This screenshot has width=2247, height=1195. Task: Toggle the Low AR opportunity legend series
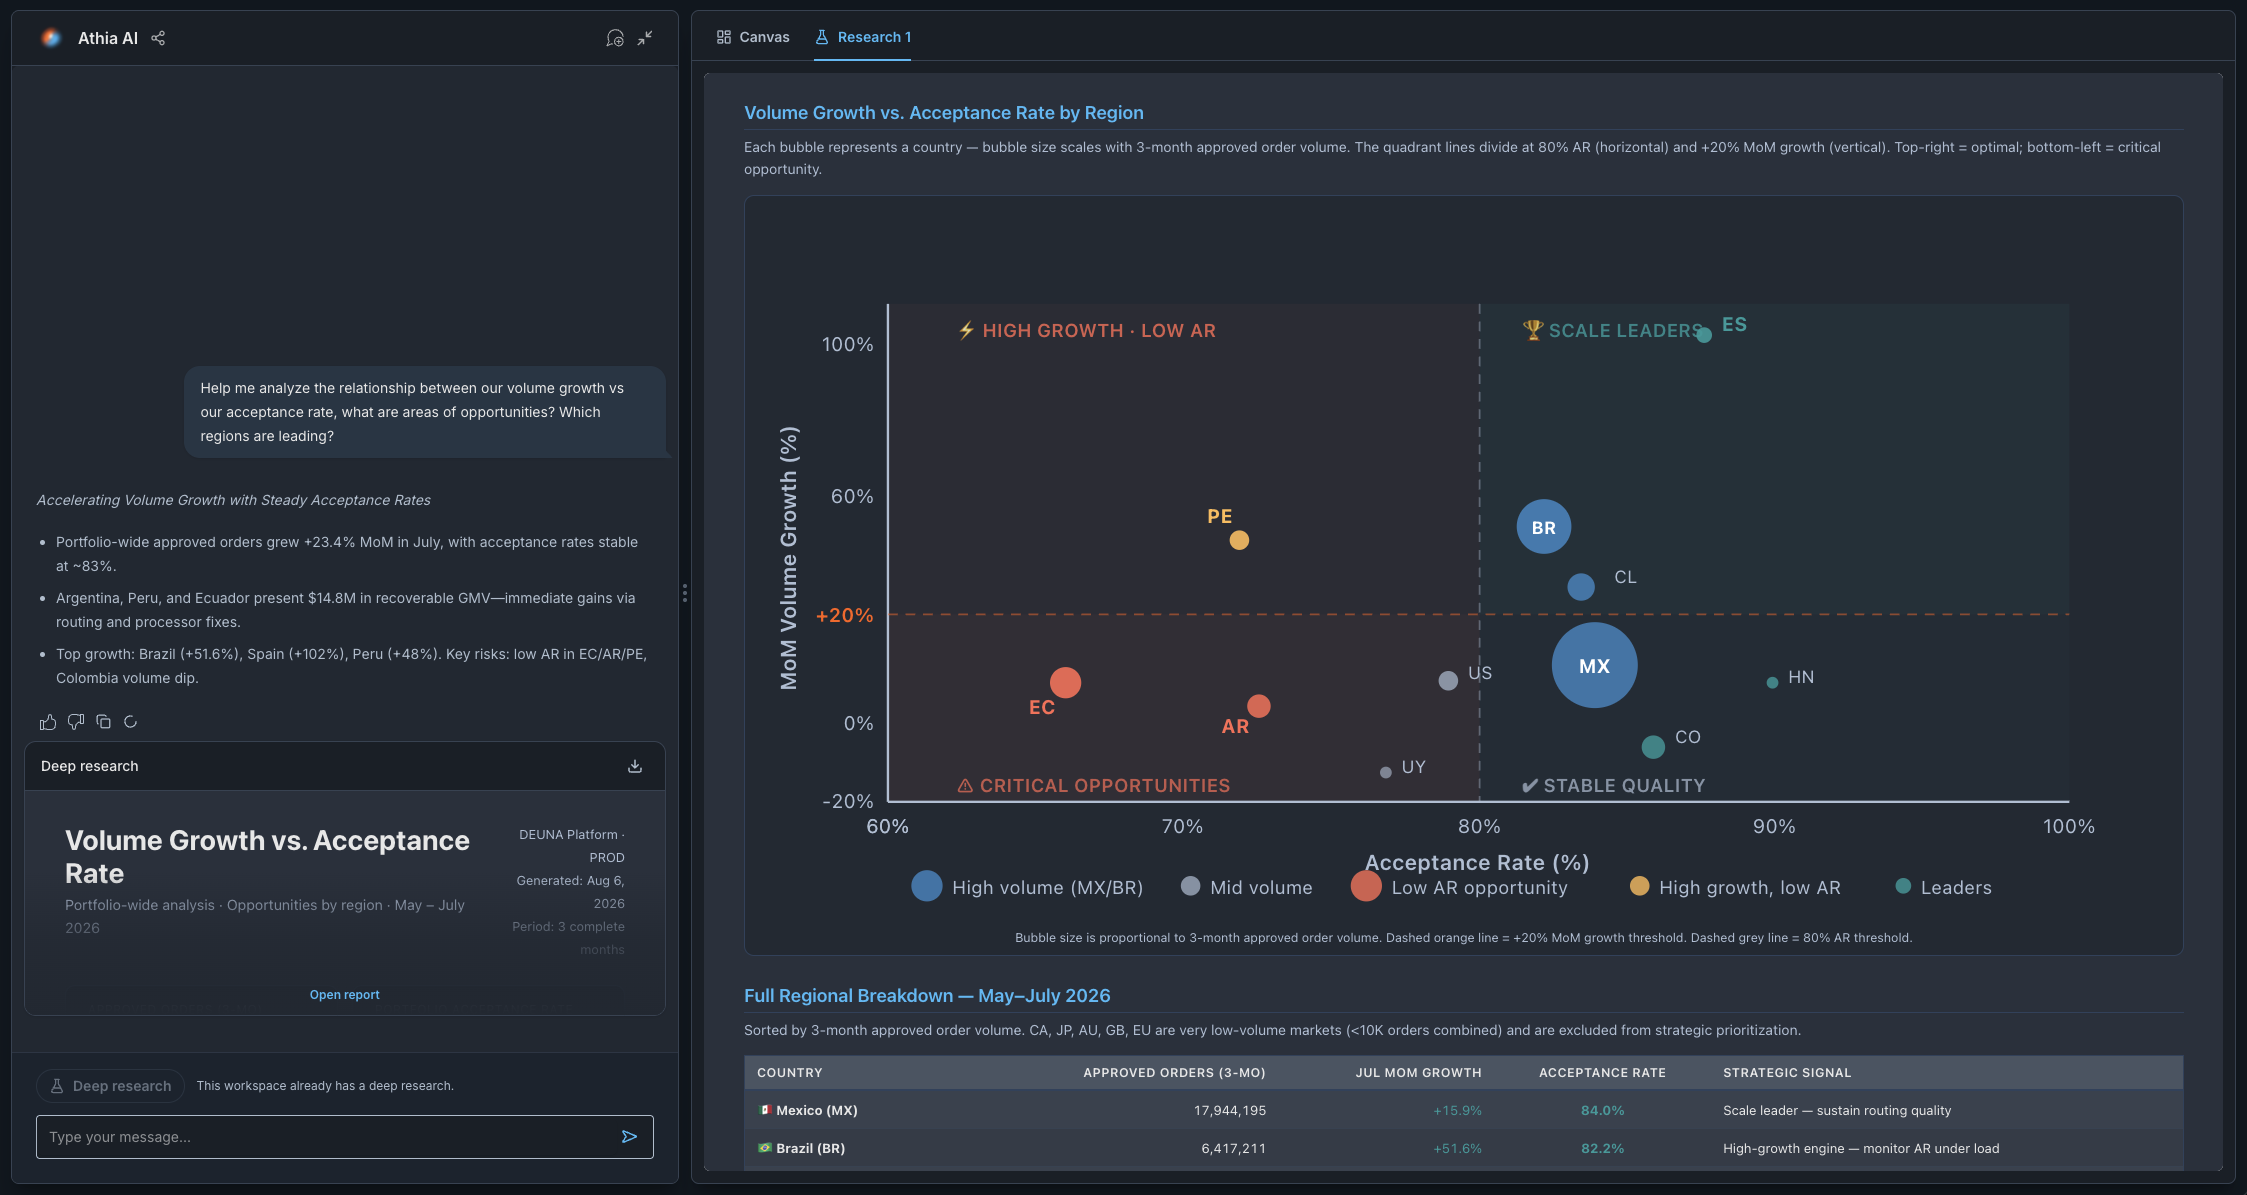click(x=1459, y=887)
